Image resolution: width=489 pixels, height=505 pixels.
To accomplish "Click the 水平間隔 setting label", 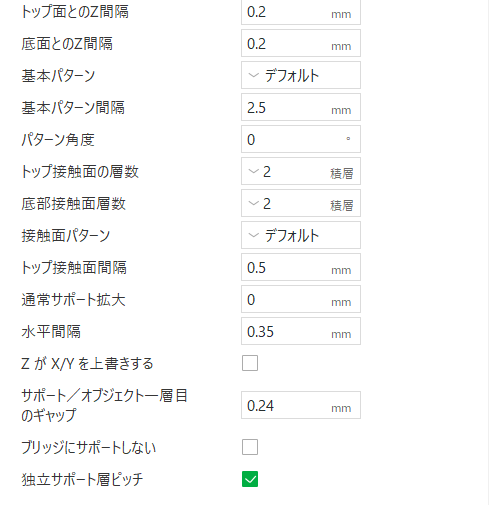I will [51, 332].
